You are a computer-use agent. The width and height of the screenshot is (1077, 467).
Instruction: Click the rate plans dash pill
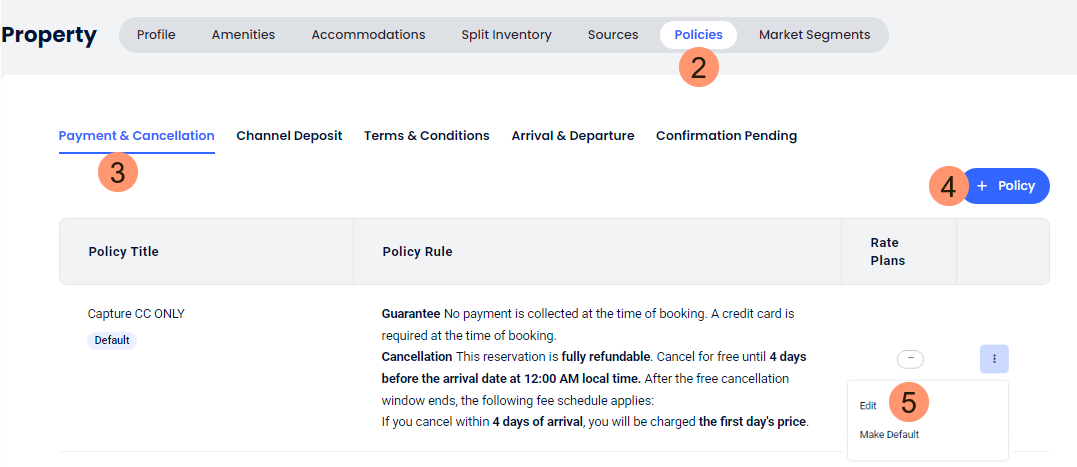[x=910, y=358]
